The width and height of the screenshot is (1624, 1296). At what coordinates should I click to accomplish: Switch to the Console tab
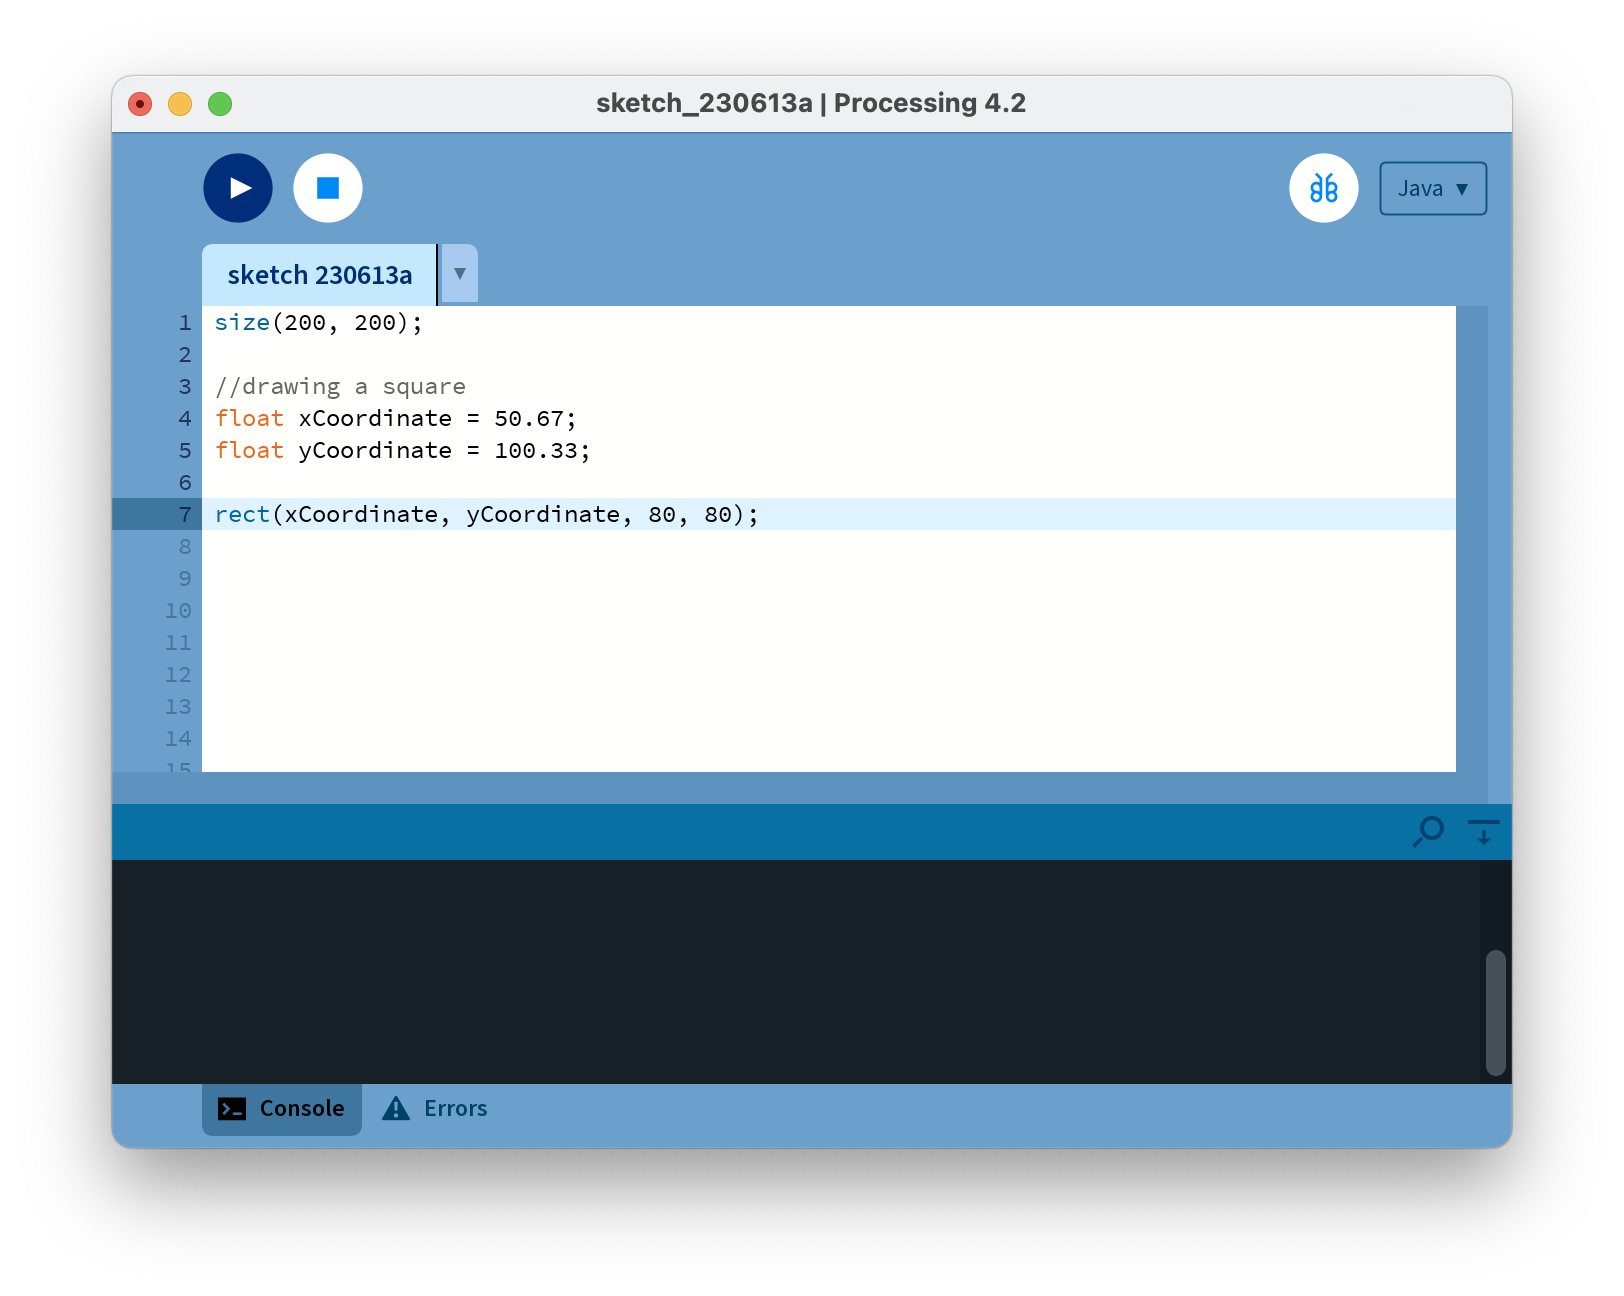pyautogui.click(x=282, y=1109)
